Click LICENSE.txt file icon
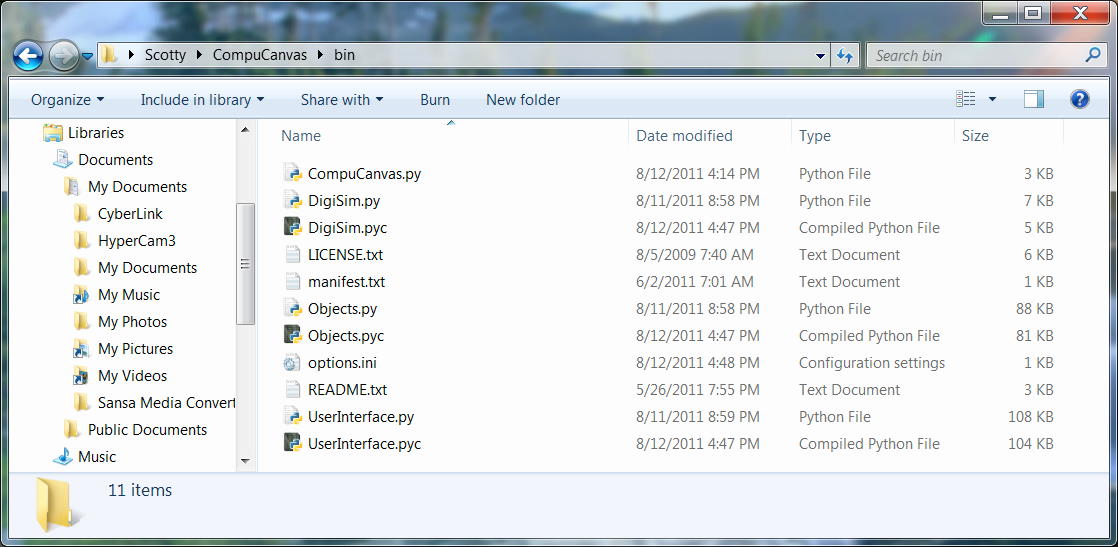 [x=292, y=255]
